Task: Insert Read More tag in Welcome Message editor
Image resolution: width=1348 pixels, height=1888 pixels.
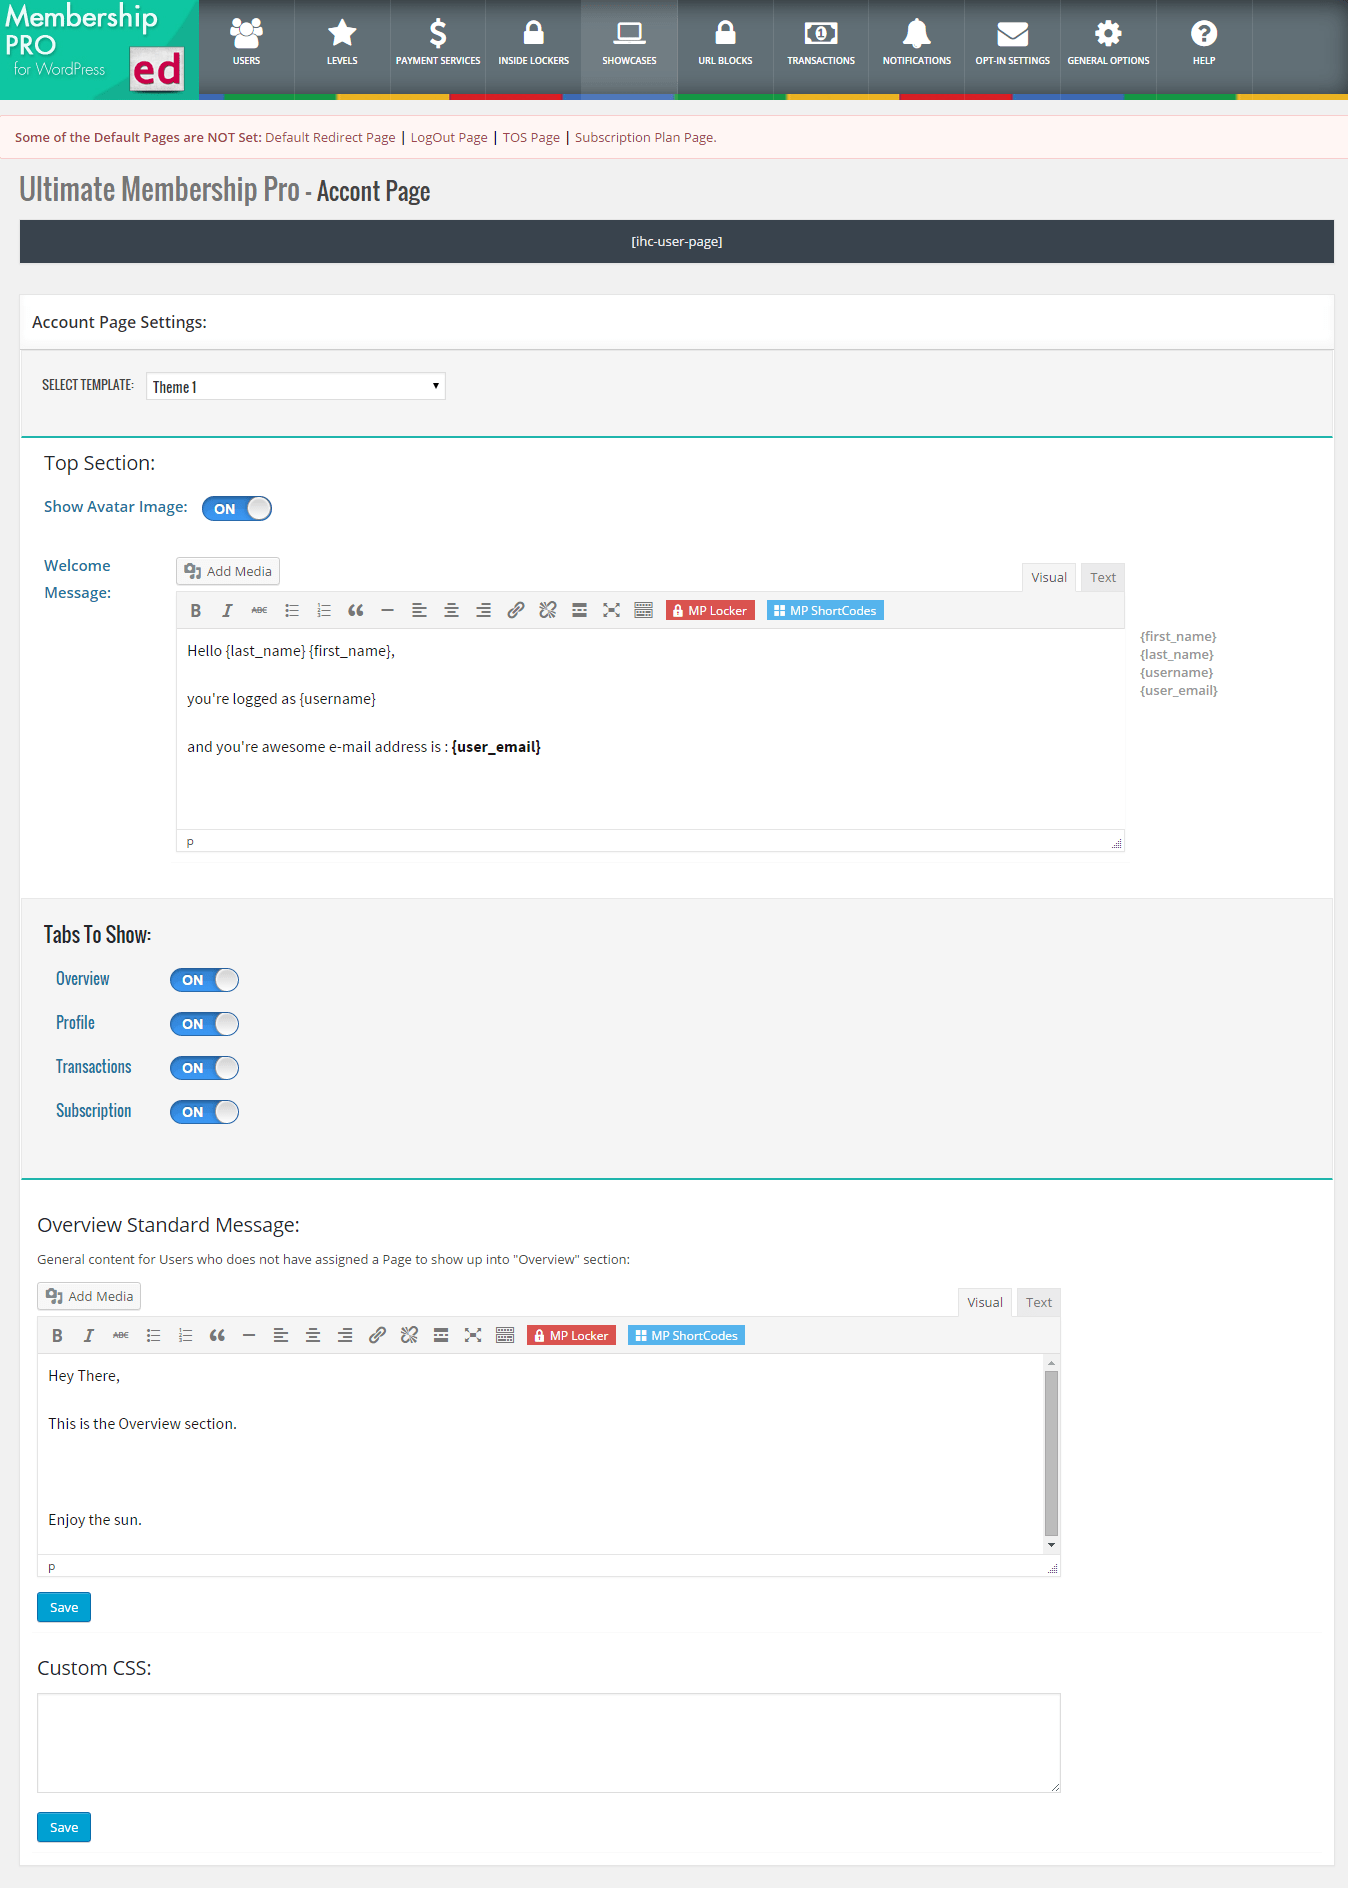Action: [x=580, y=610]
